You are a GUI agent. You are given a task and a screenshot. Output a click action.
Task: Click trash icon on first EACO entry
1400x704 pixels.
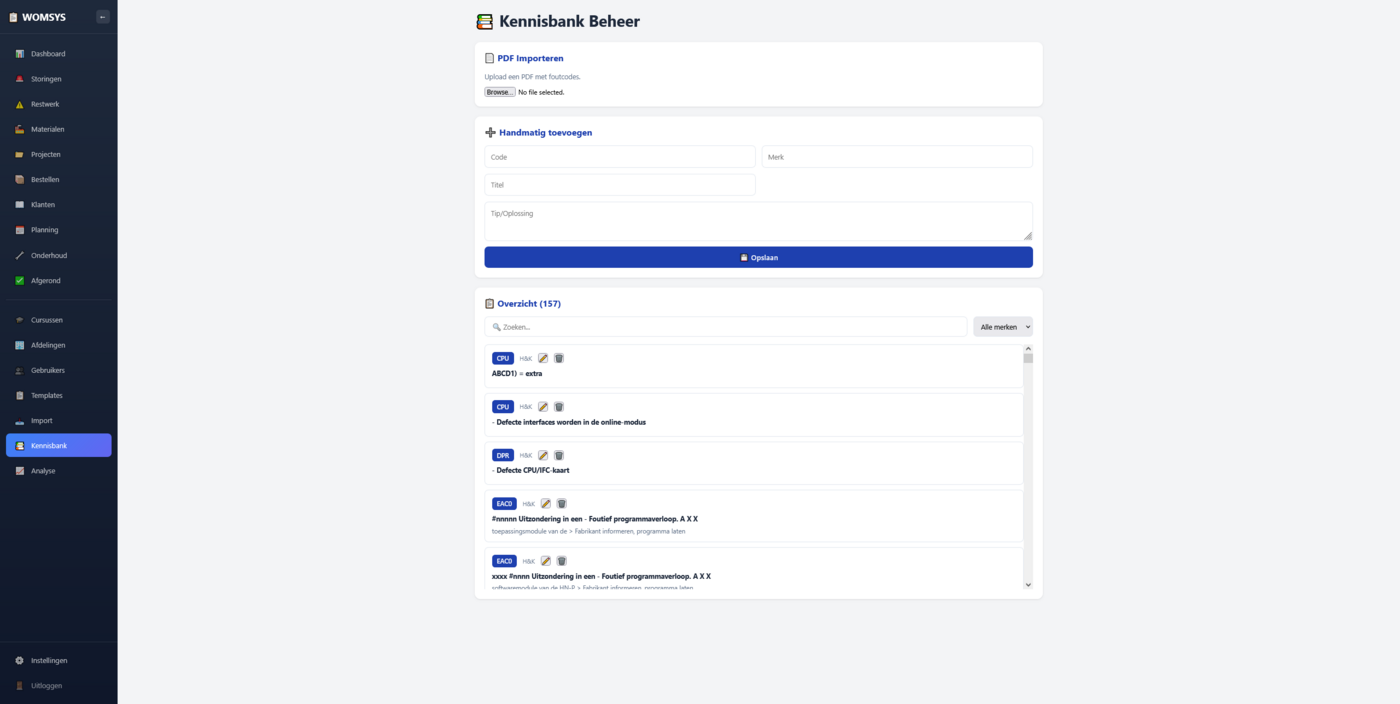click(562, 504)
